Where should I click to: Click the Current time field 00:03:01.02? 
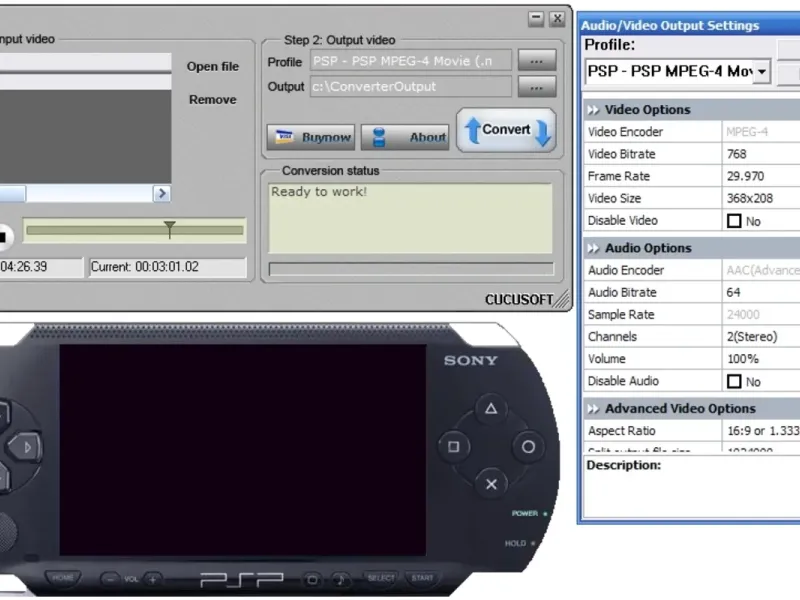(x=168, y=267)
